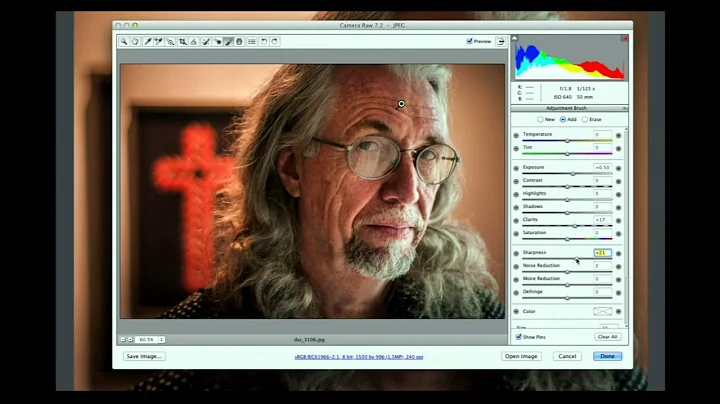
Task: Click the Save Image... button
Action: point(144,356)
